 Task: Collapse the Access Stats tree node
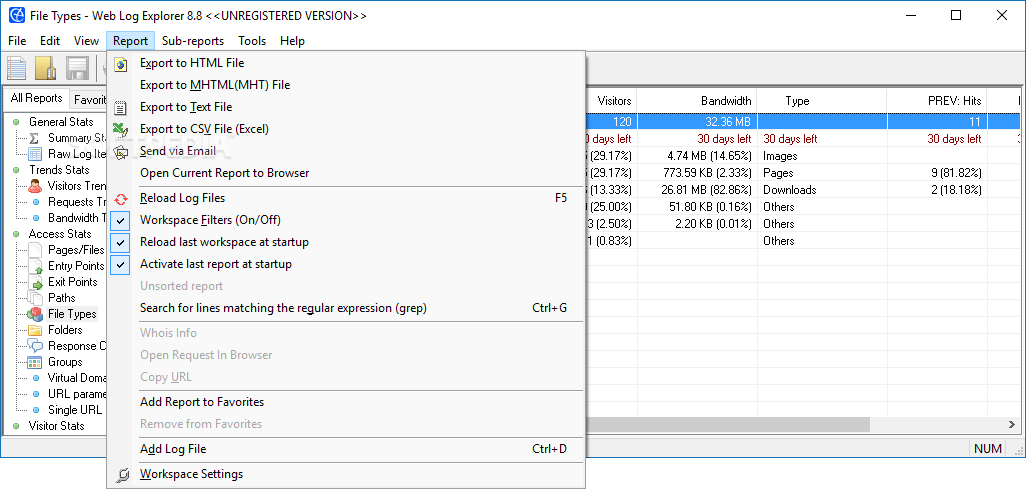(16, 234)
